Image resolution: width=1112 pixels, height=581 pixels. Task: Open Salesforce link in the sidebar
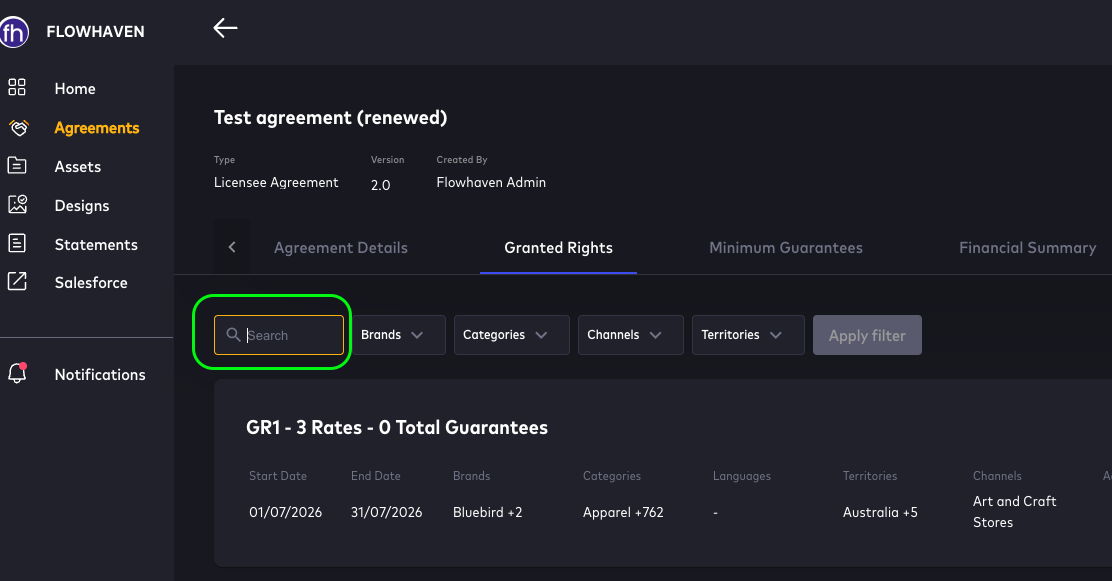[x=91, y=282]
